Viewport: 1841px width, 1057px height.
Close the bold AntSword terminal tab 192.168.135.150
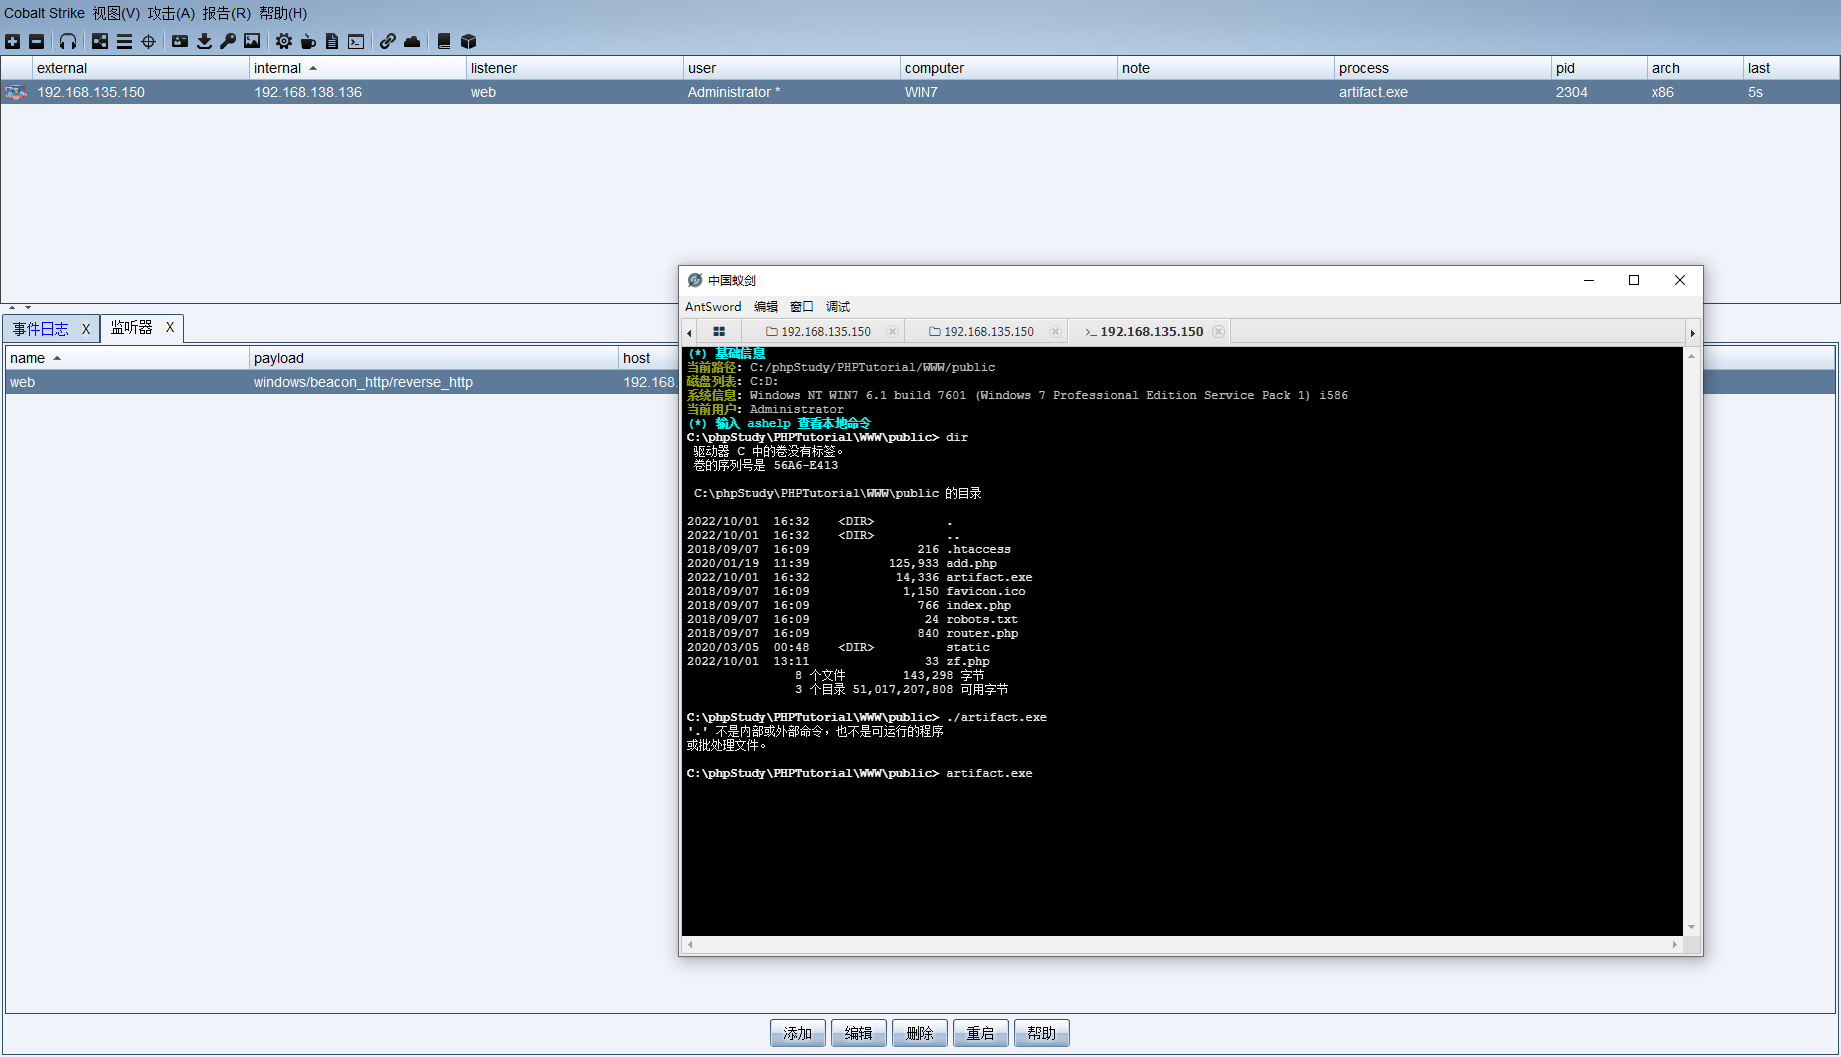click(1218, 331)
